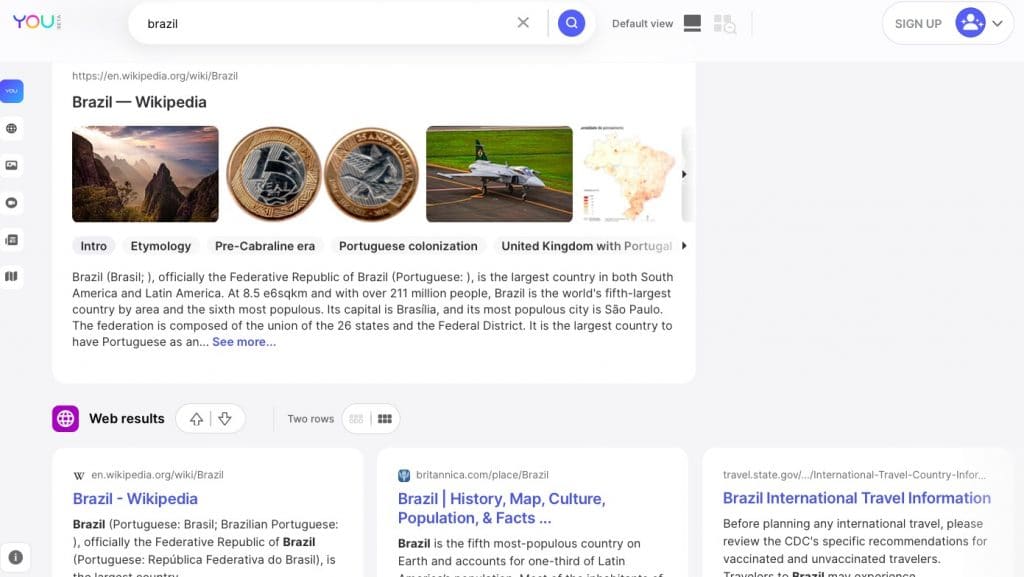1024x577 pixels.
Task: Select the Etymology tab
Action: point(161,246)
